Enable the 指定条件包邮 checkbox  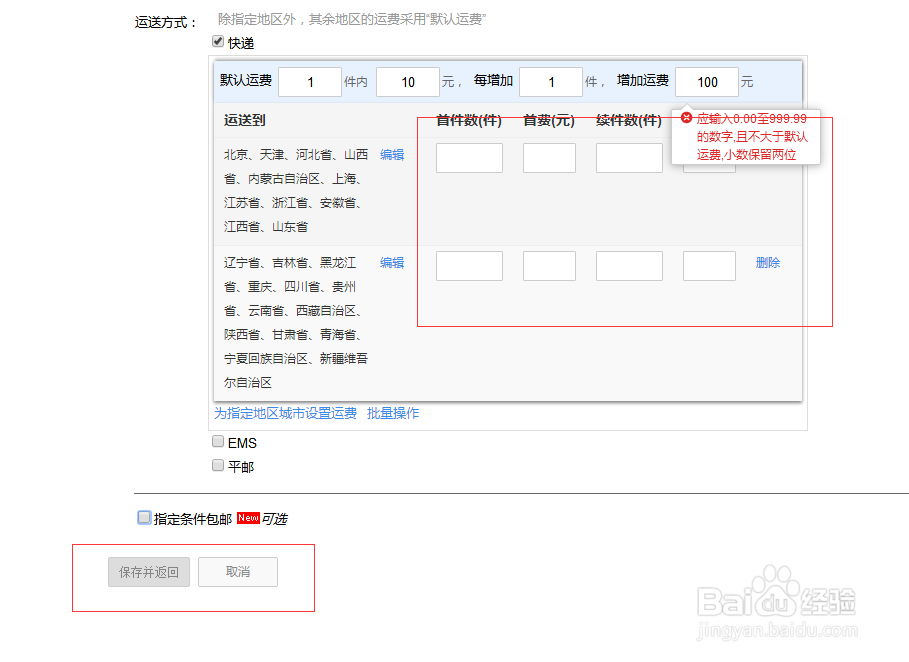click(x=144, y=517)
